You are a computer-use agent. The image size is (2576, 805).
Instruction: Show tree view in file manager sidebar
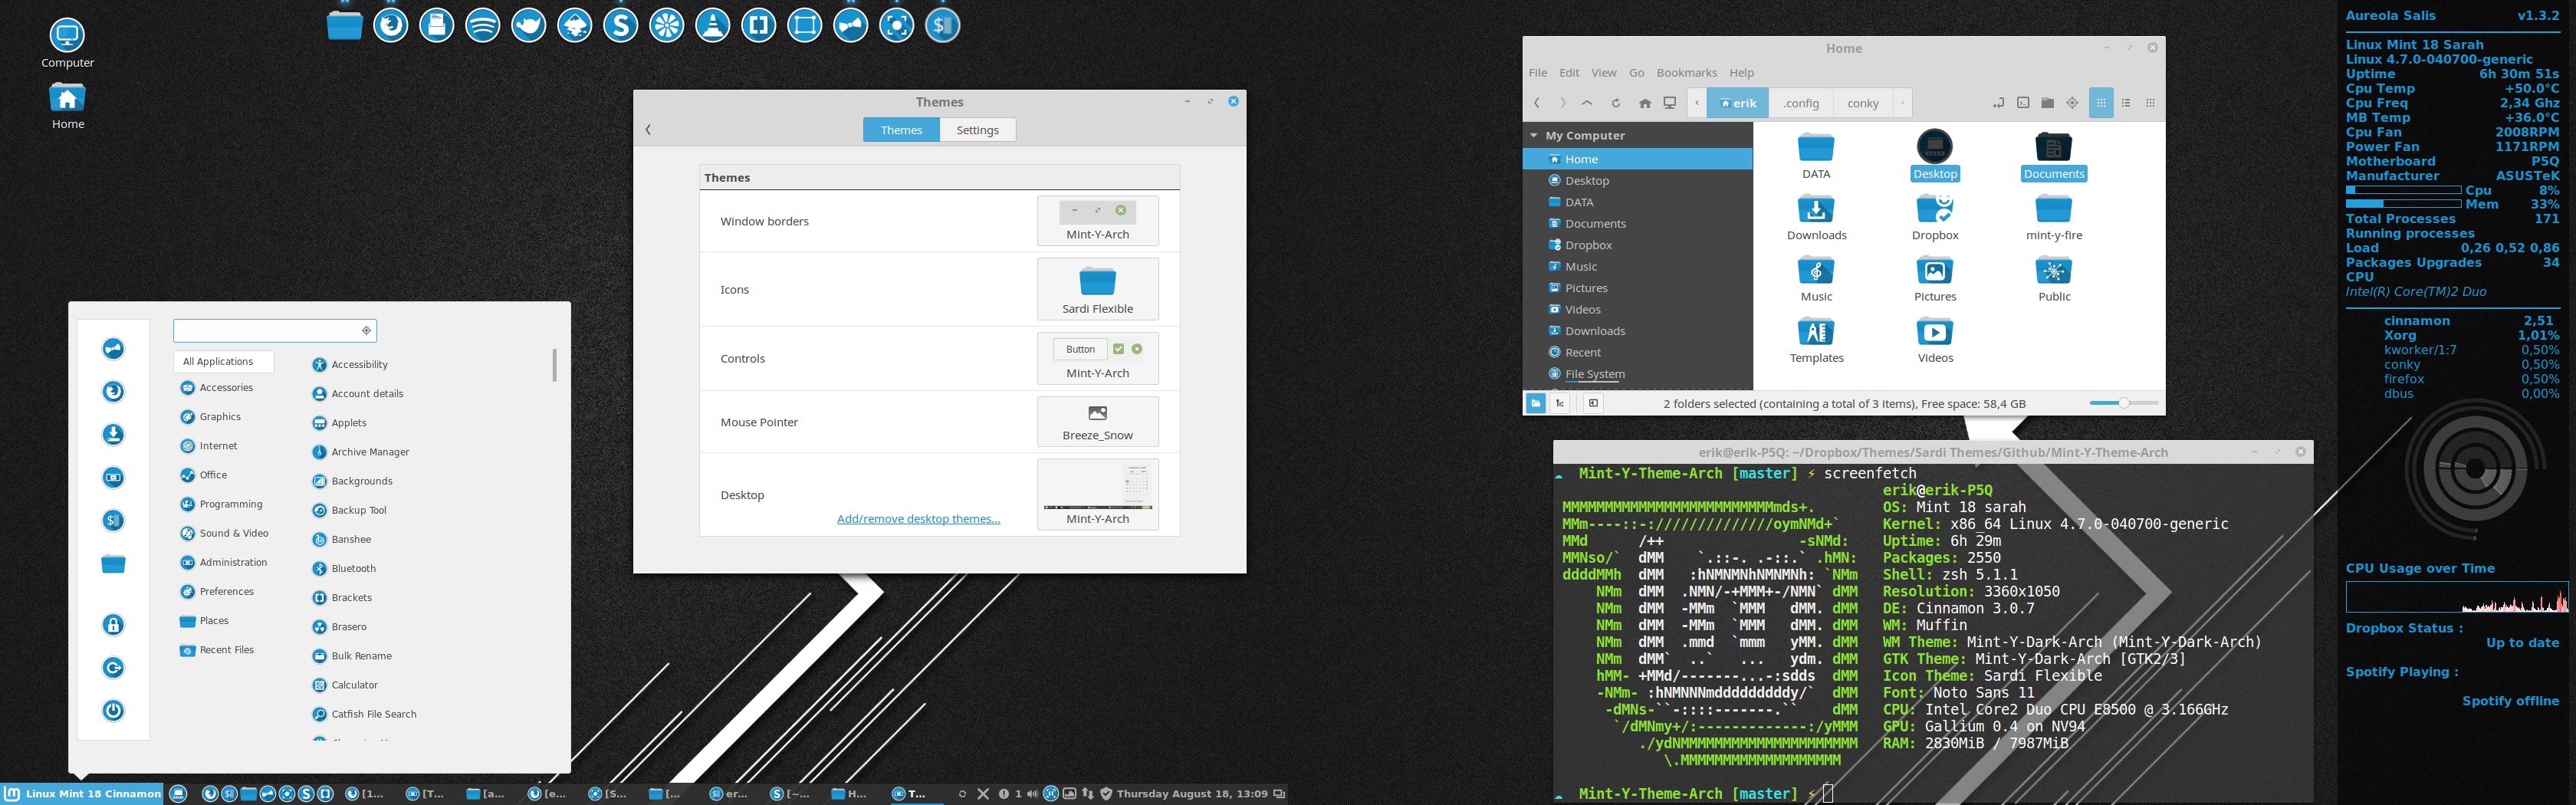click(x=1560, y=403)
